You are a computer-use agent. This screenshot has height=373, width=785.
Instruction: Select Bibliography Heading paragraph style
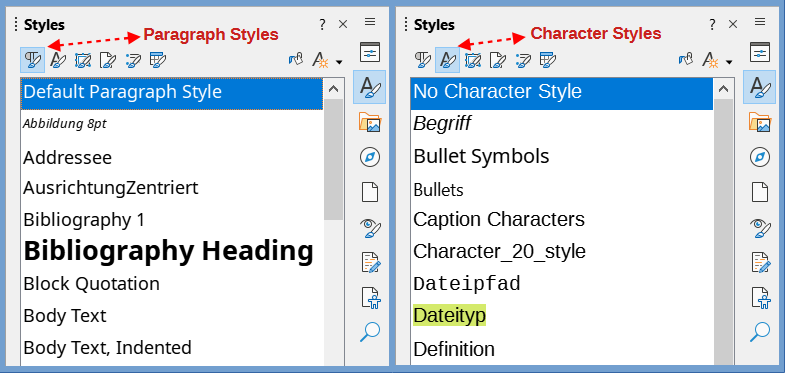pyautogui.click(x=168, y=251)
